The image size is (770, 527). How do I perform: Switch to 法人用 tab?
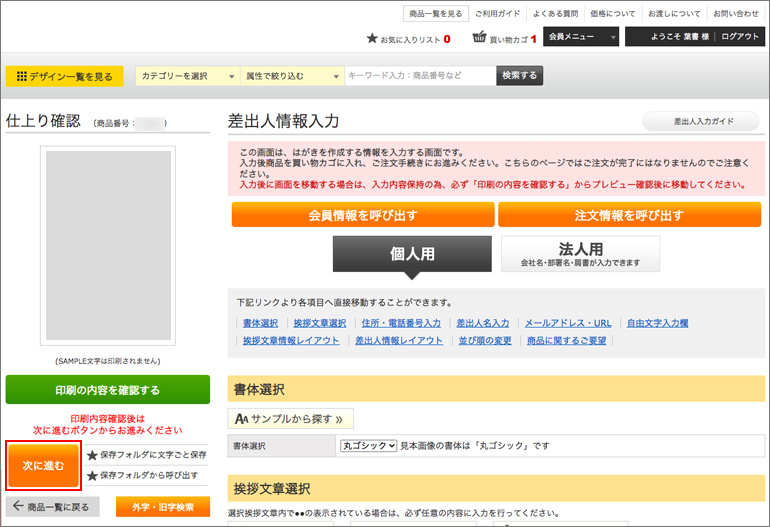tap(580, 254)
